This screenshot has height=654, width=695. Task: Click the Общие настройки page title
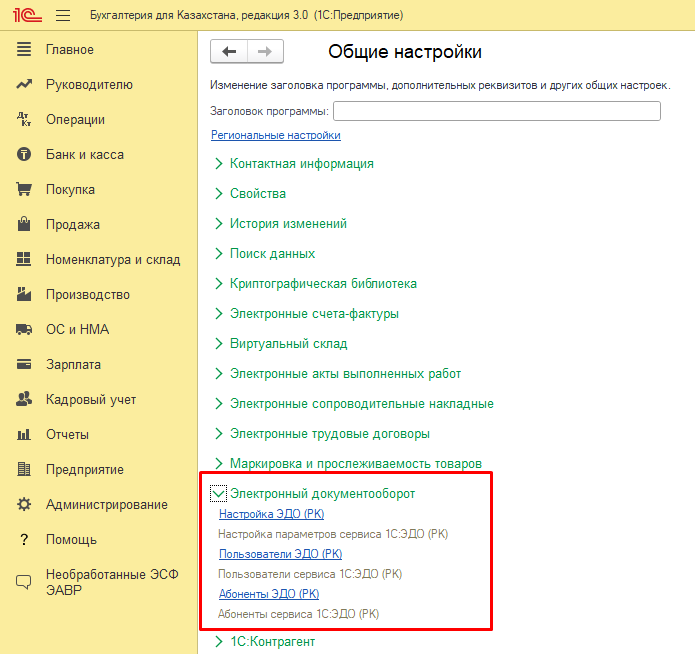coord(405,51)
